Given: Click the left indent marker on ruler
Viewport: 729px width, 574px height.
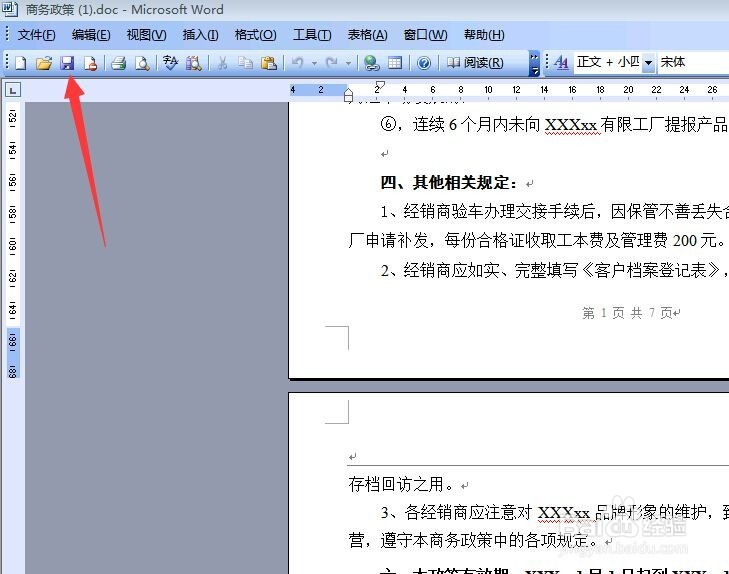Looking at the screenshot, I should [348, 99].
